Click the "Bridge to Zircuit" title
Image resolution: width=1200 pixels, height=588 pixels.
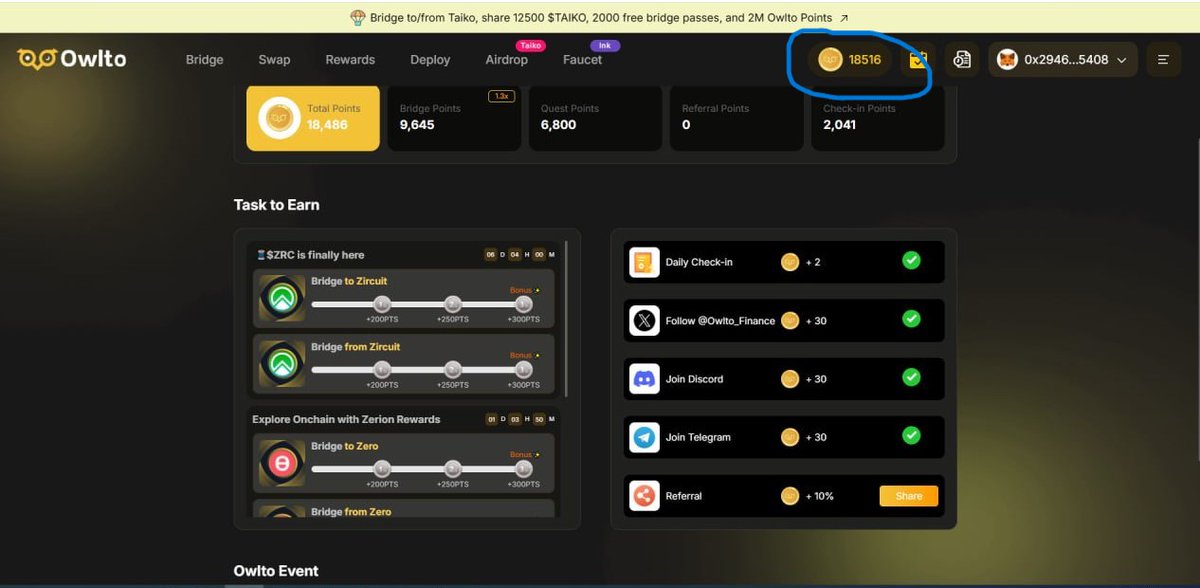[x=349, y=281]
